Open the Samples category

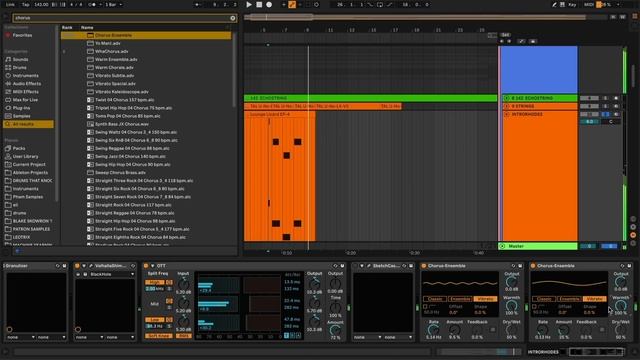[21, 116]
